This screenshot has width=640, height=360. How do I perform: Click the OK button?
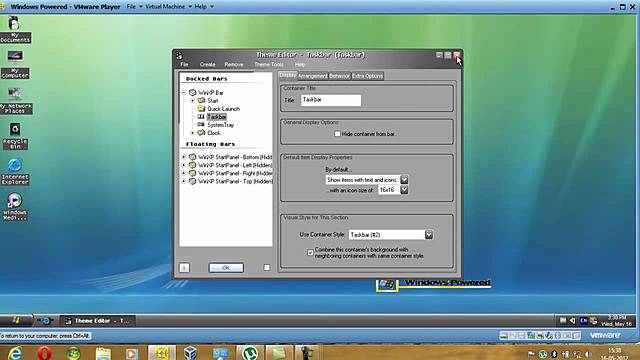(x=226, y=268)
